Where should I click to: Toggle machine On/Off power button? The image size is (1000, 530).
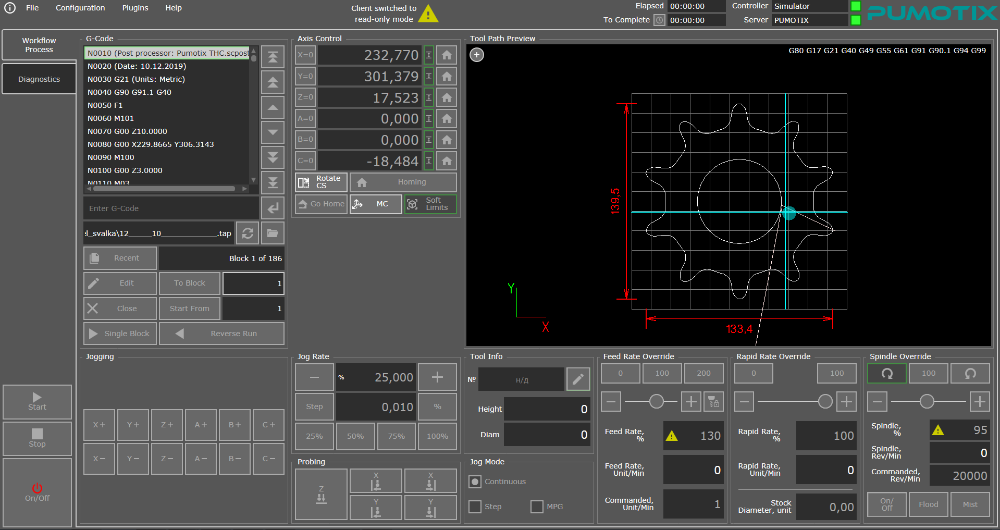tap(37, 492)
